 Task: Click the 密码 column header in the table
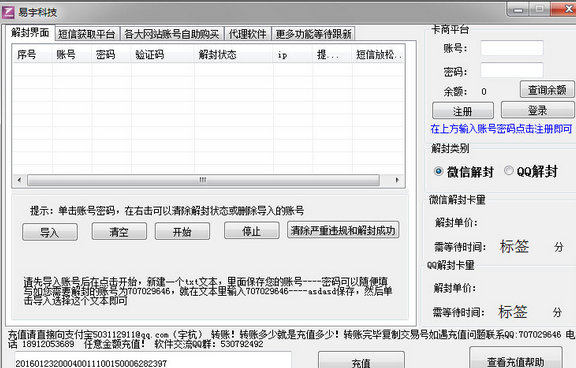[x=111, y=55]
